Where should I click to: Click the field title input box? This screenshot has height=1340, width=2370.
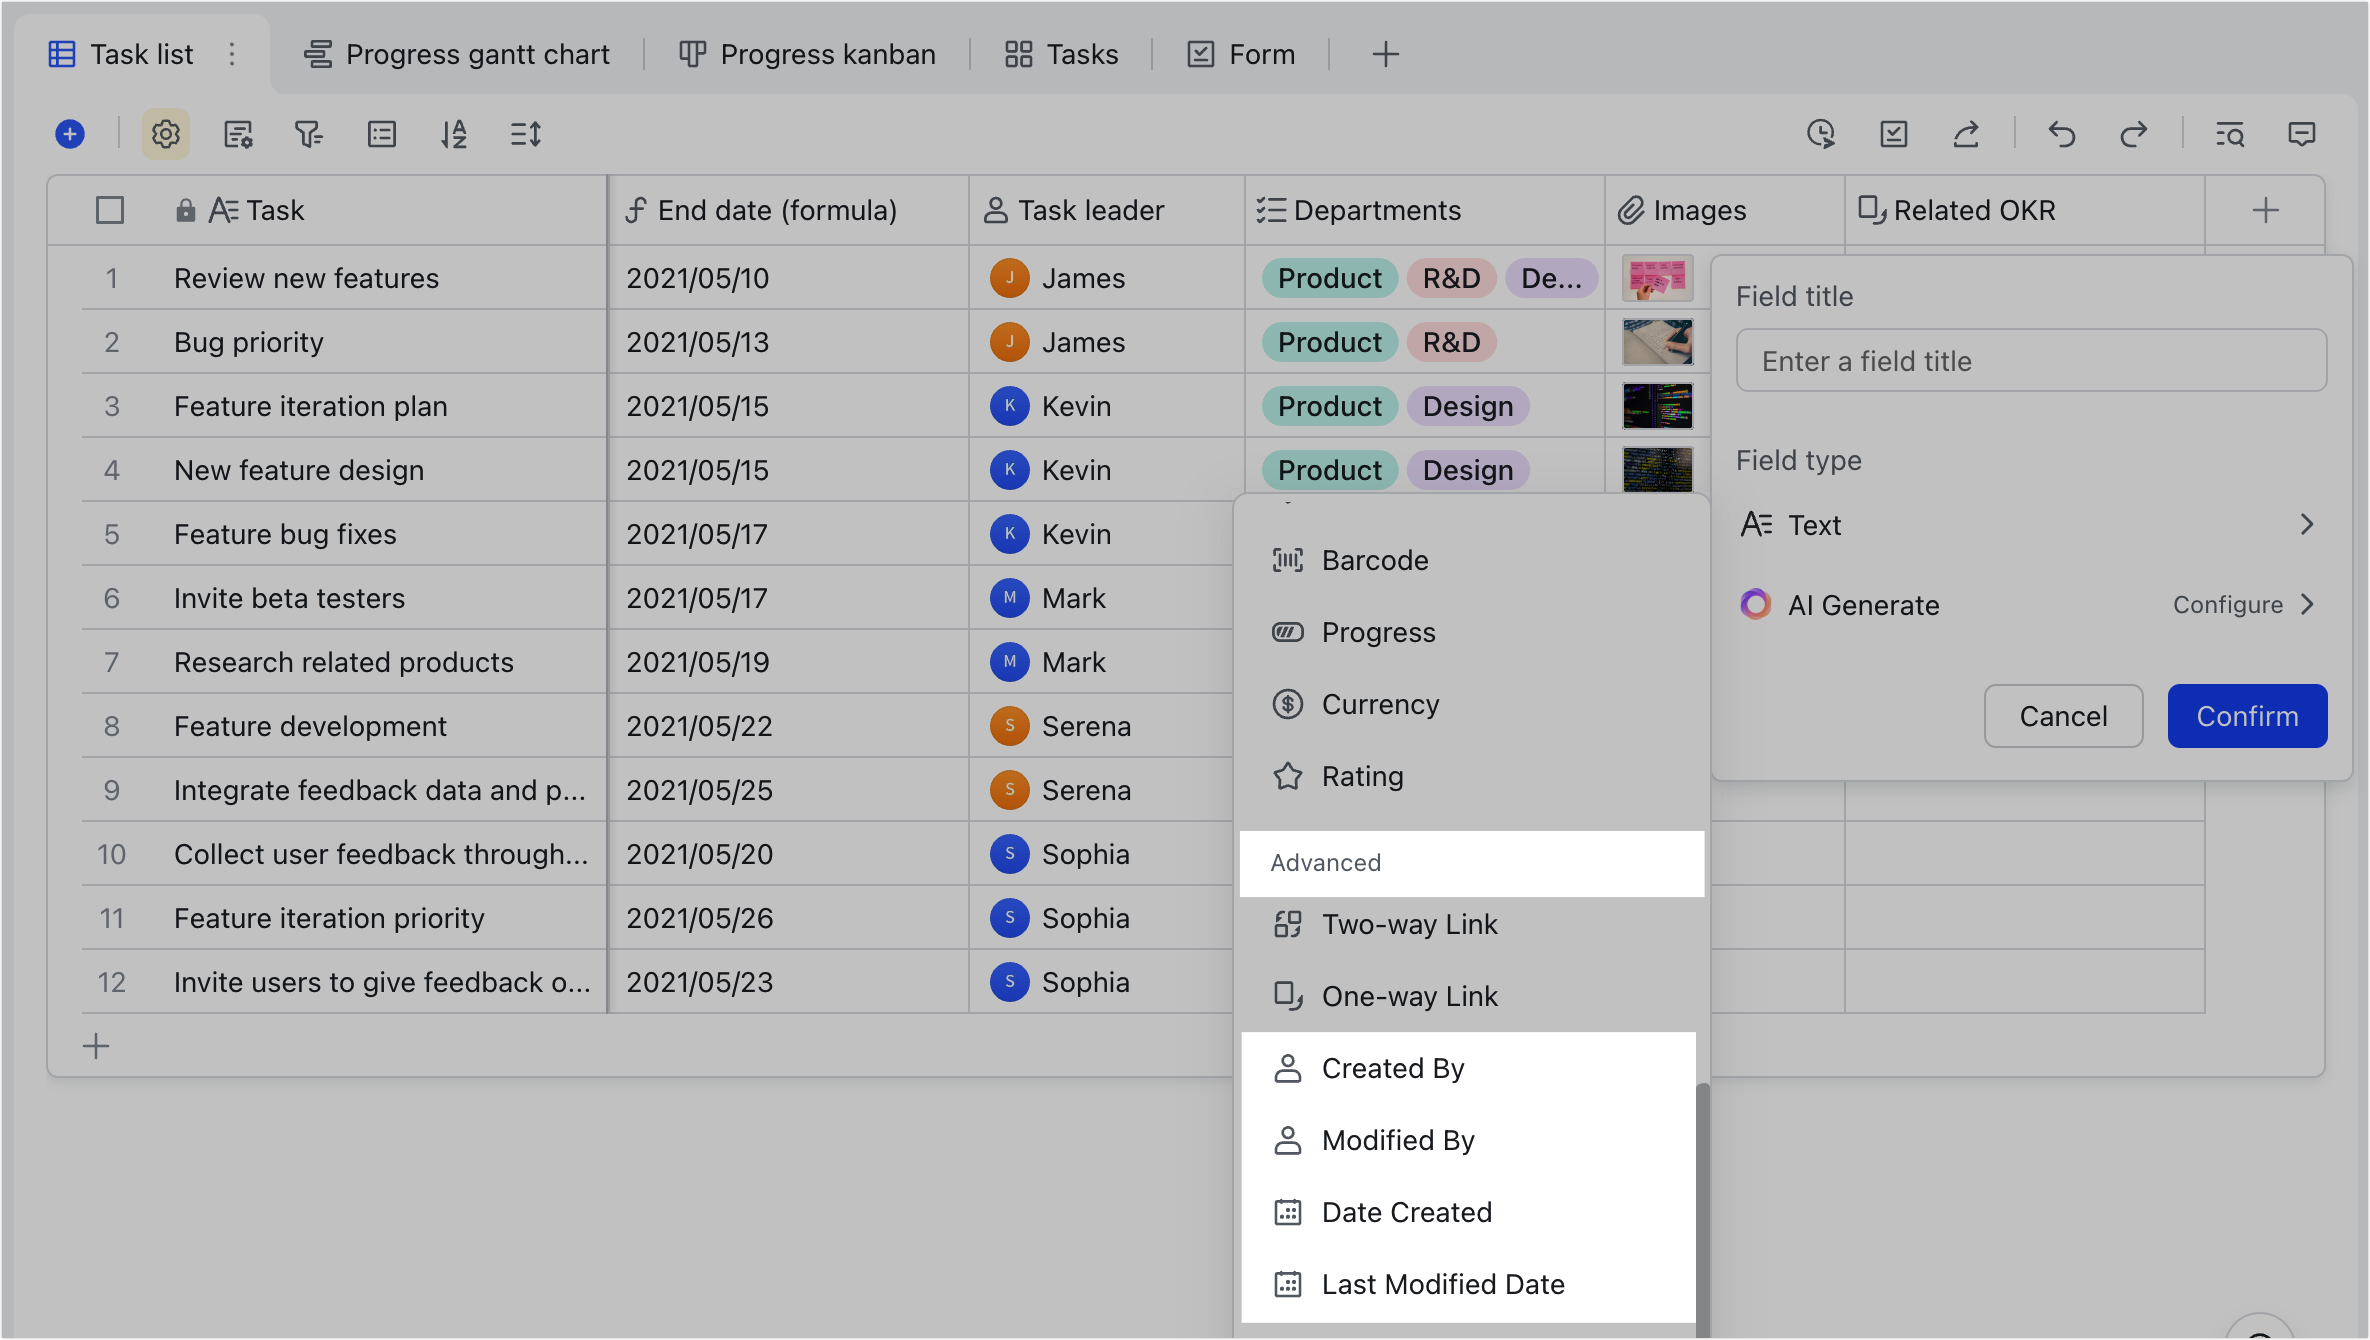(2031, 361)
